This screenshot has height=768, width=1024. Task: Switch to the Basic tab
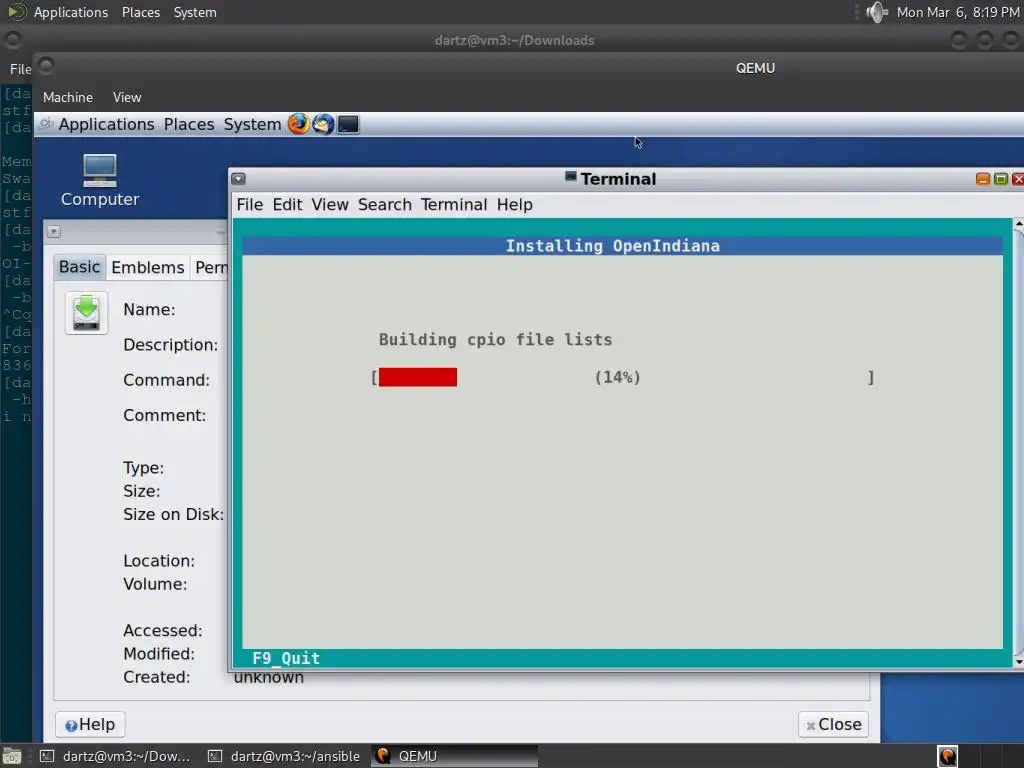(80, 267)
